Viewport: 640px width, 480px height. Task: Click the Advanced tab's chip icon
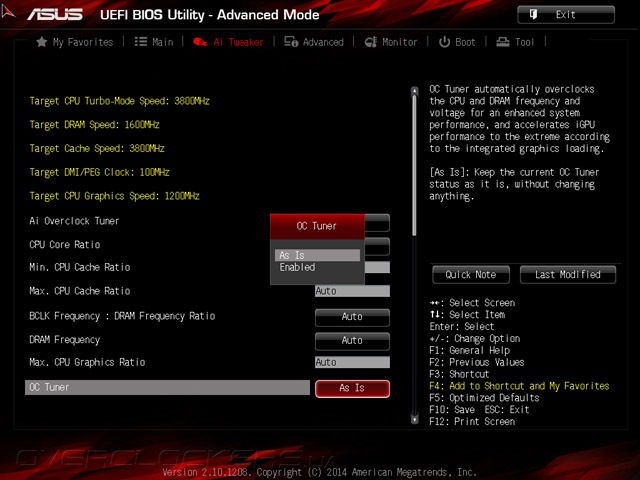[x=291, y=42]
